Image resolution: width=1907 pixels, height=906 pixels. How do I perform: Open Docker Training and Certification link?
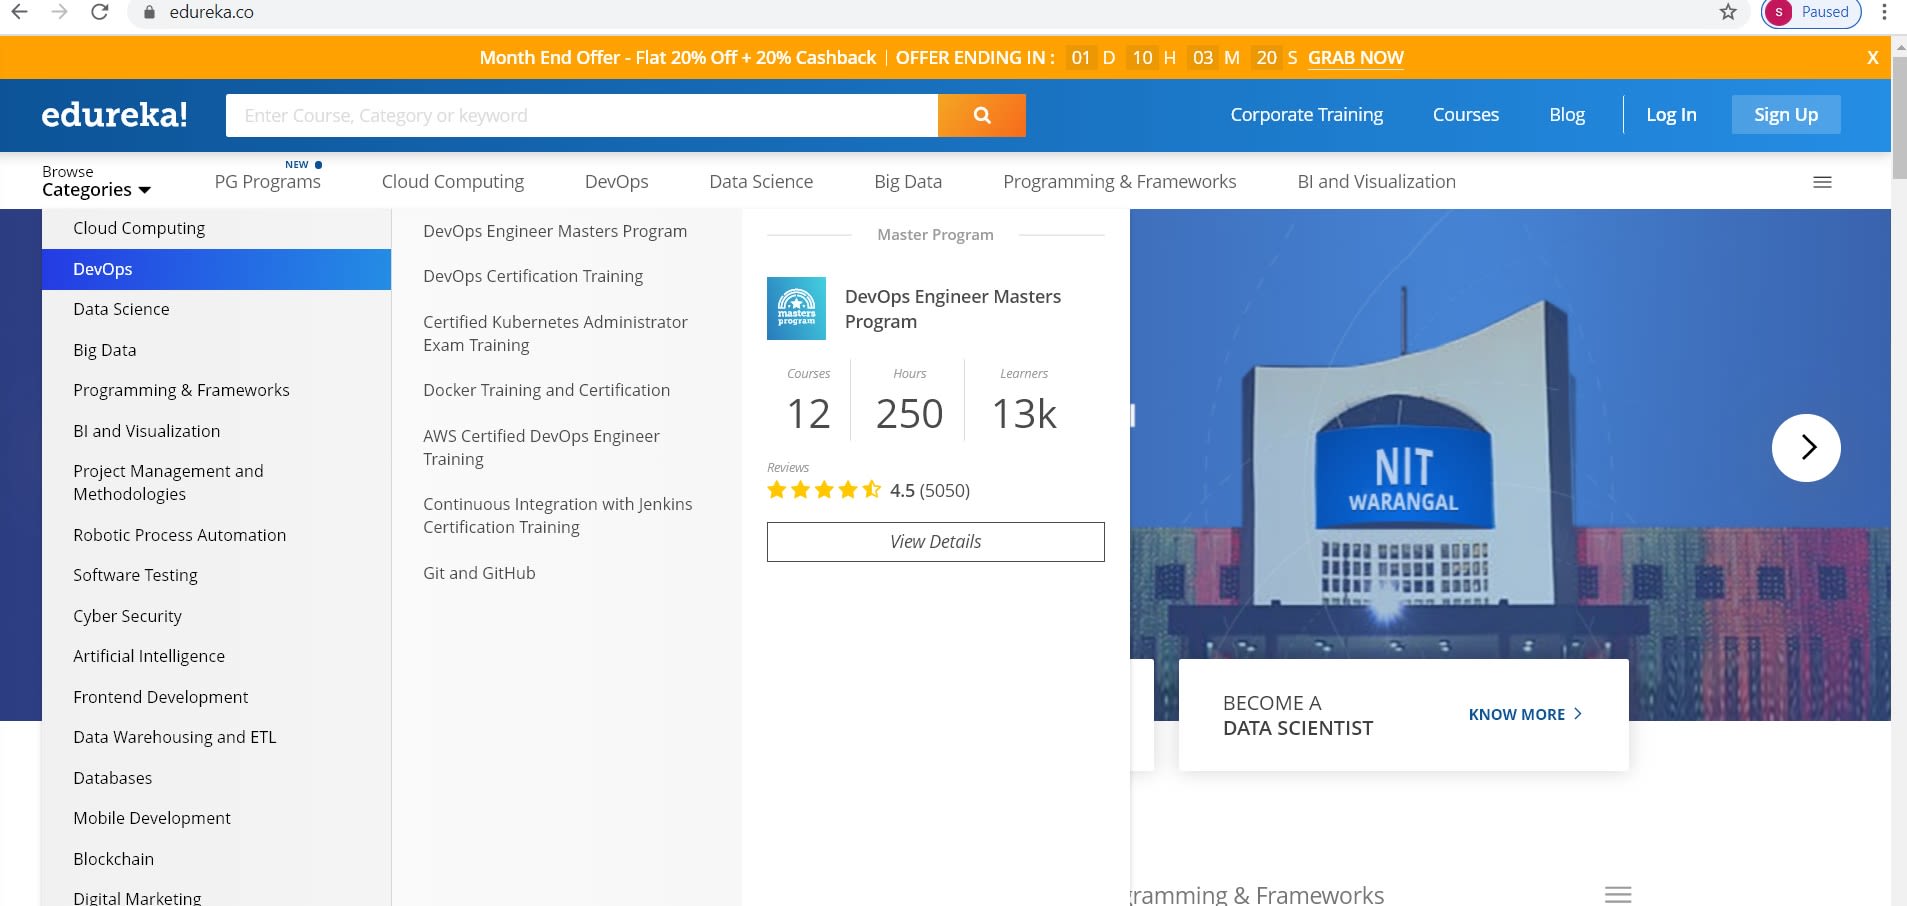[x=546, y=390]
